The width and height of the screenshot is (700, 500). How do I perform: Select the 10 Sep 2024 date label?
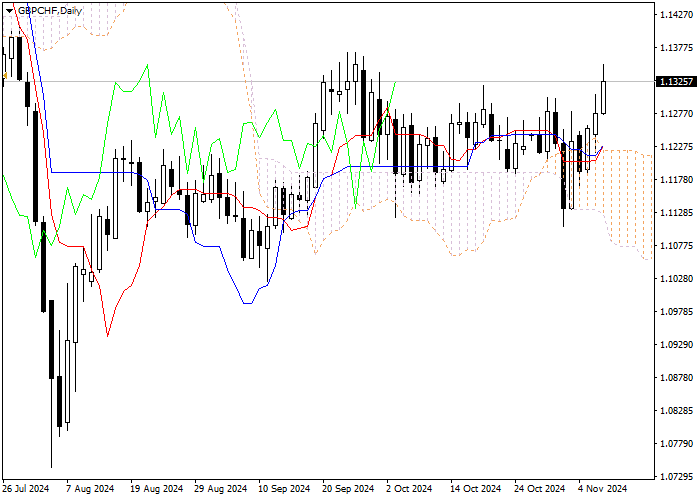[x=284, y=489]
